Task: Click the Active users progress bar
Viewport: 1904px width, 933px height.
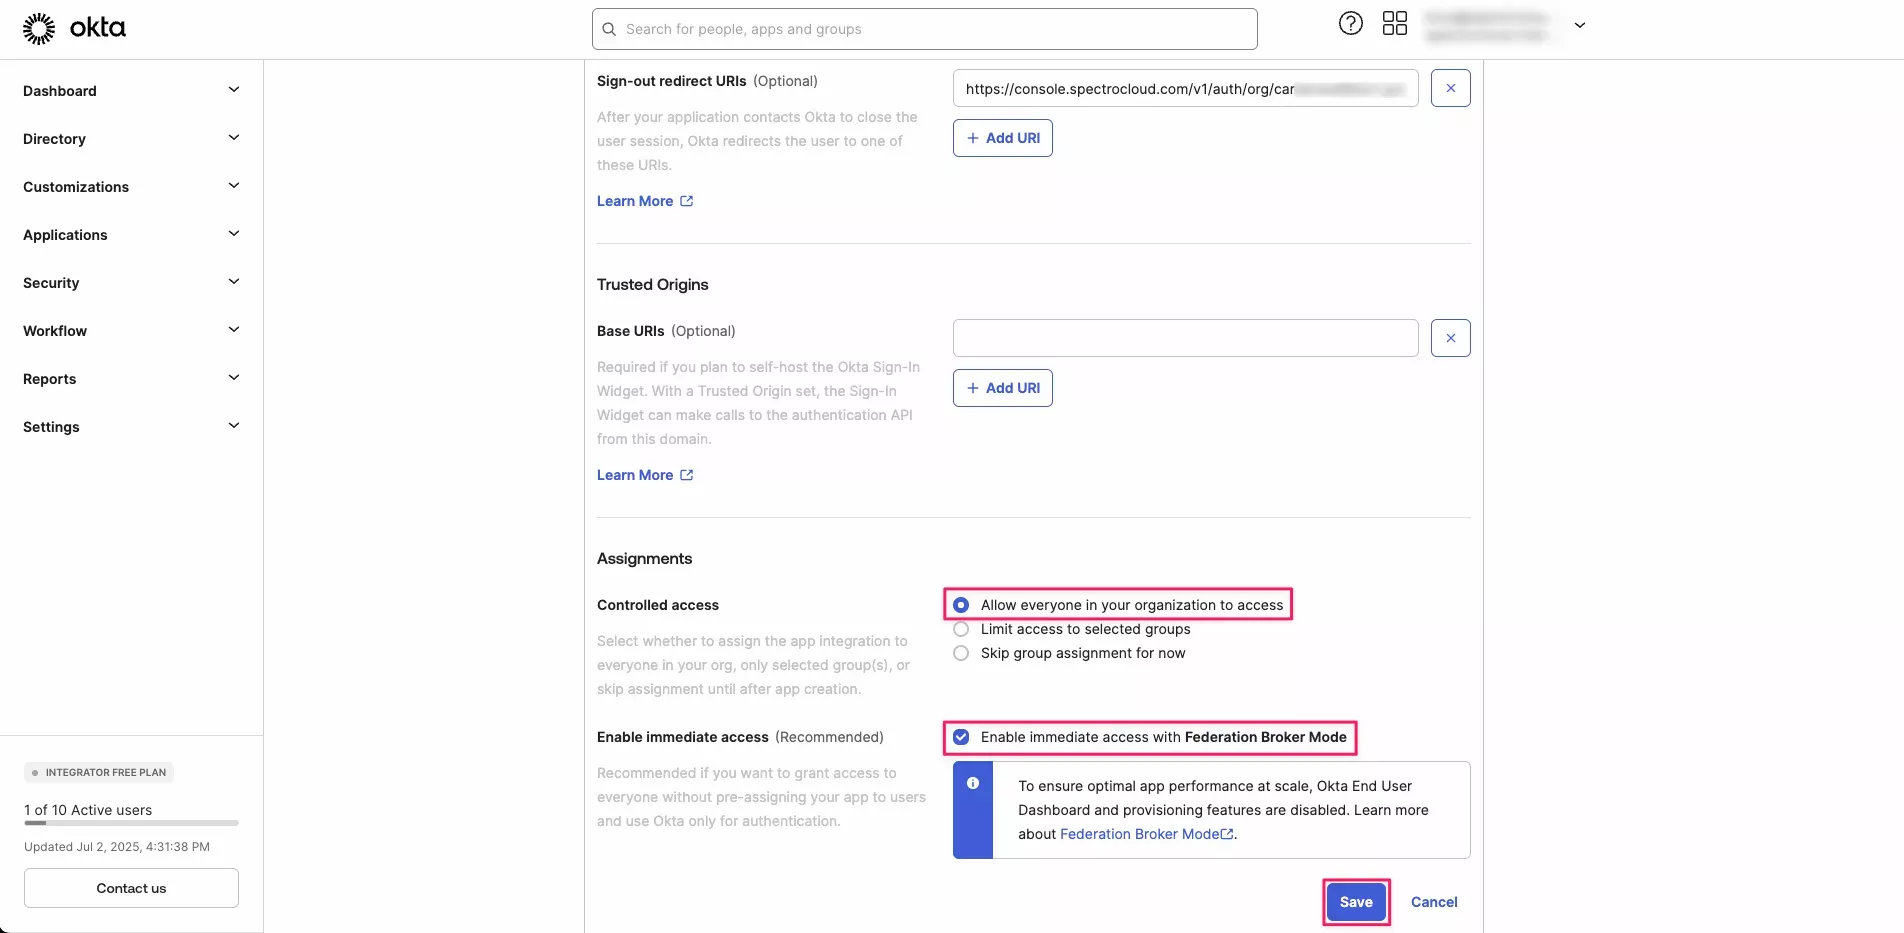Action: click(130, 823)
